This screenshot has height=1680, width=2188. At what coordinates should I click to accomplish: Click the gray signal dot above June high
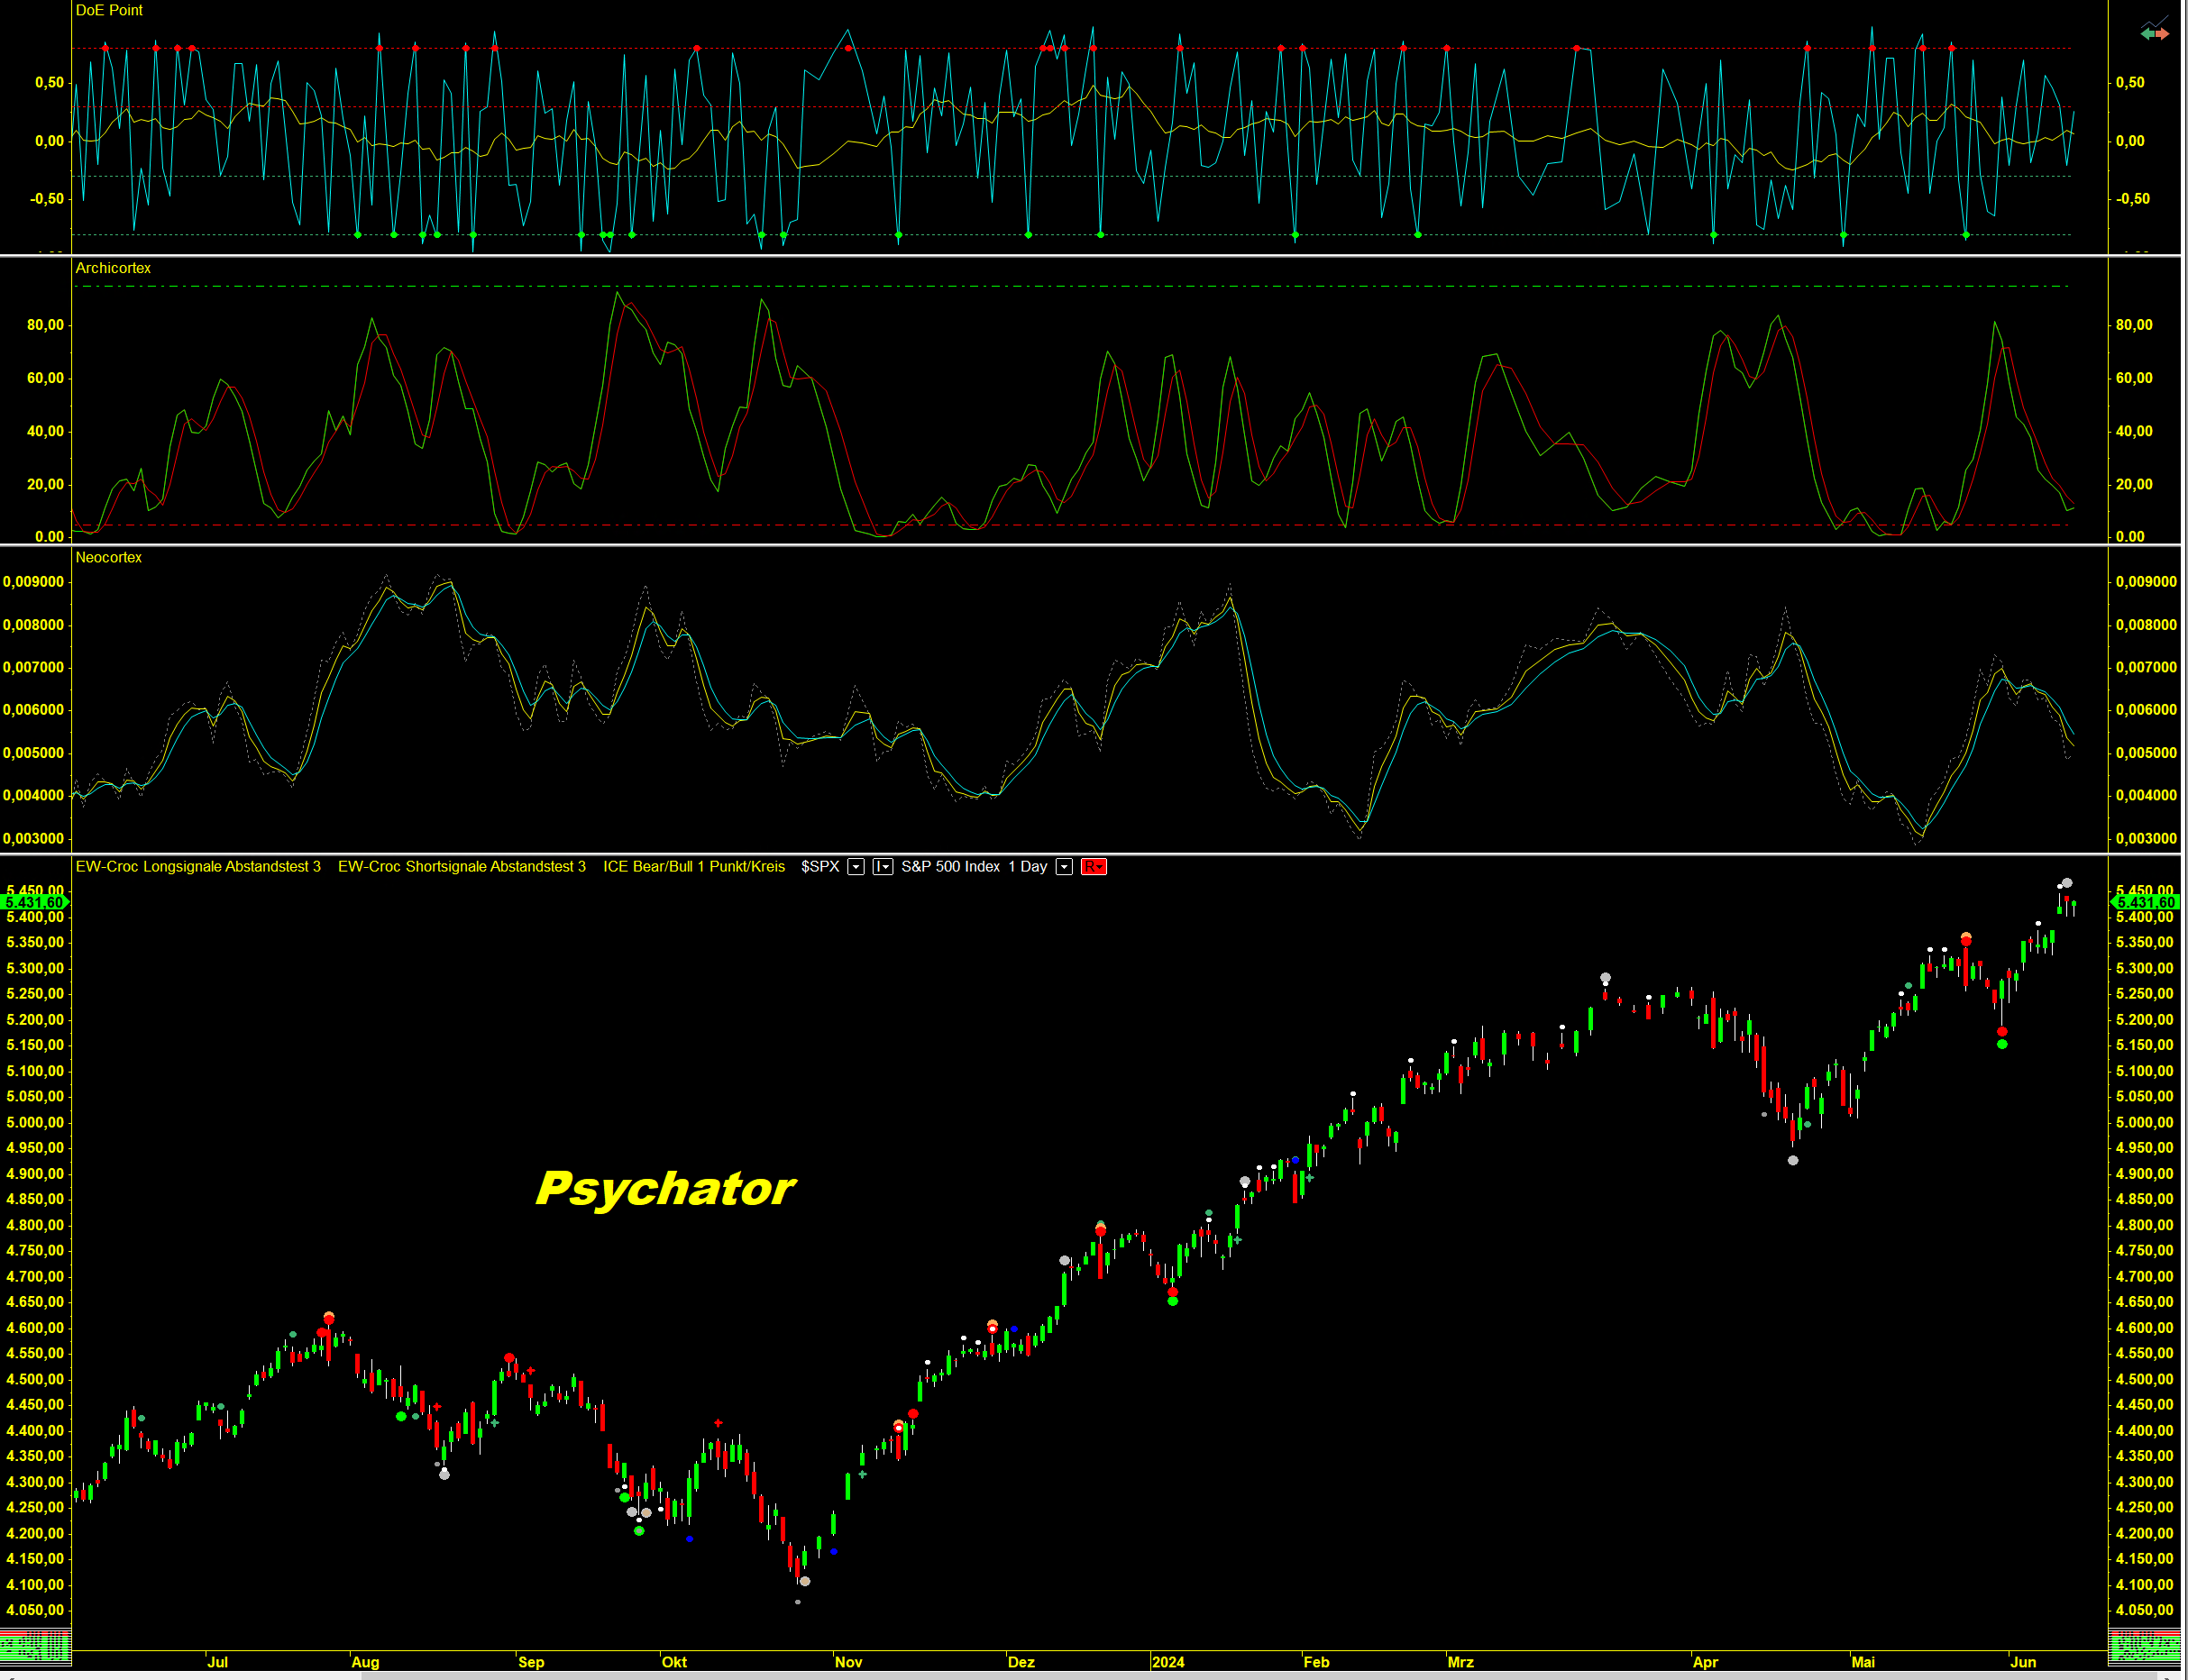pyautogui.click(x=2067, y=883)
